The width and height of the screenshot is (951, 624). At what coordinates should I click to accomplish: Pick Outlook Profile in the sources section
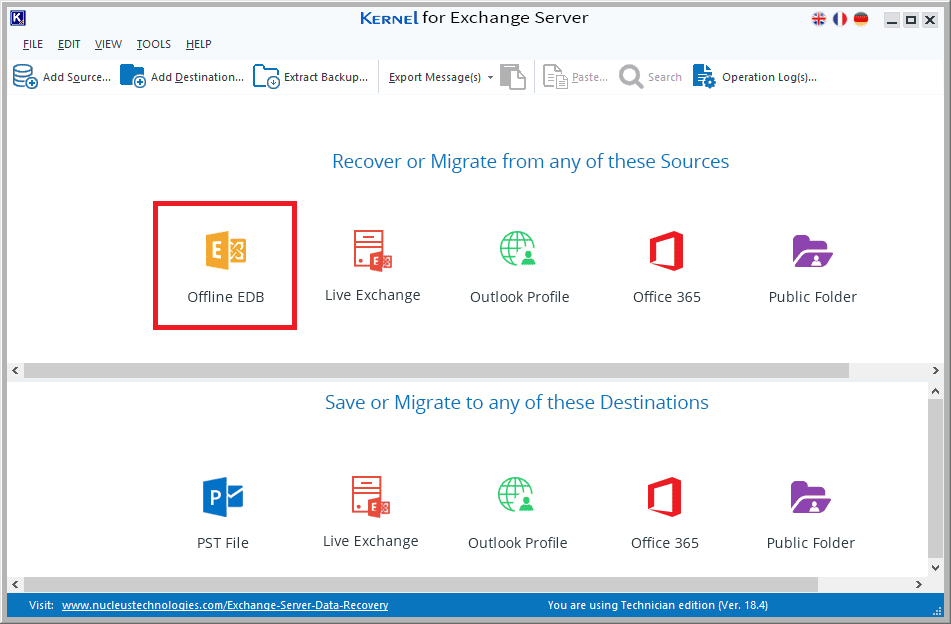click(519, 267)
